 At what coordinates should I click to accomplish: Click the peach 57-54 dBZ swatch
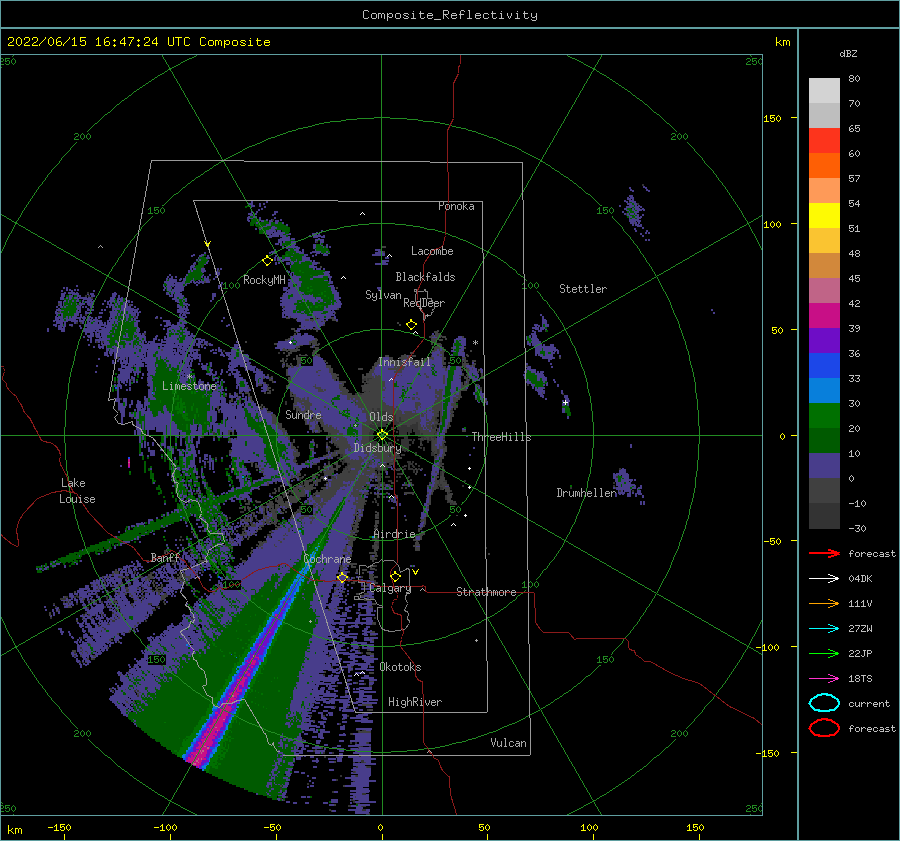pyautogui.click(x=824, y=191)
